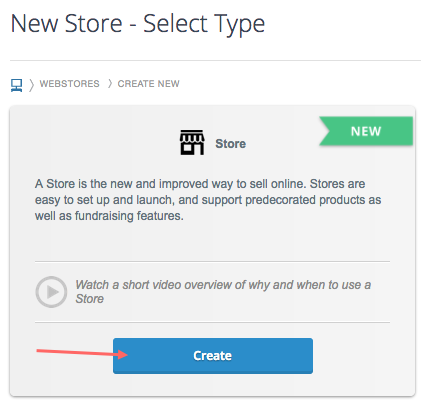Click the fundraising features line of description
Viewport: 421px width, 404px height.
[109, 216]
